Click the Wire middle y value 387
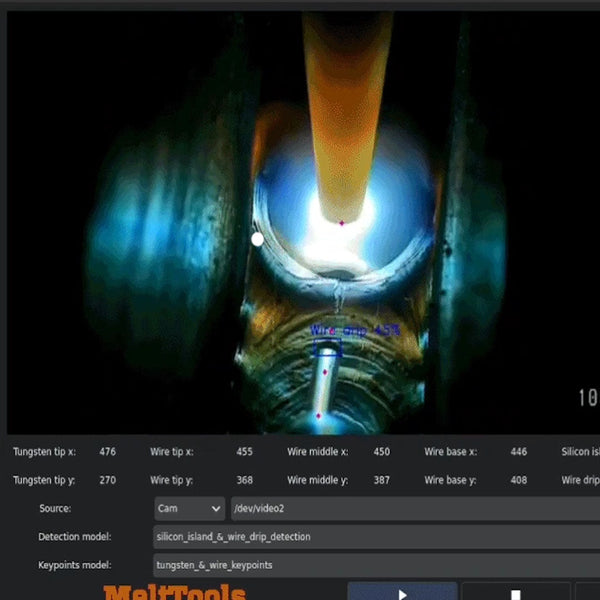Screen dimensions: 600x600 coord(382,480)
